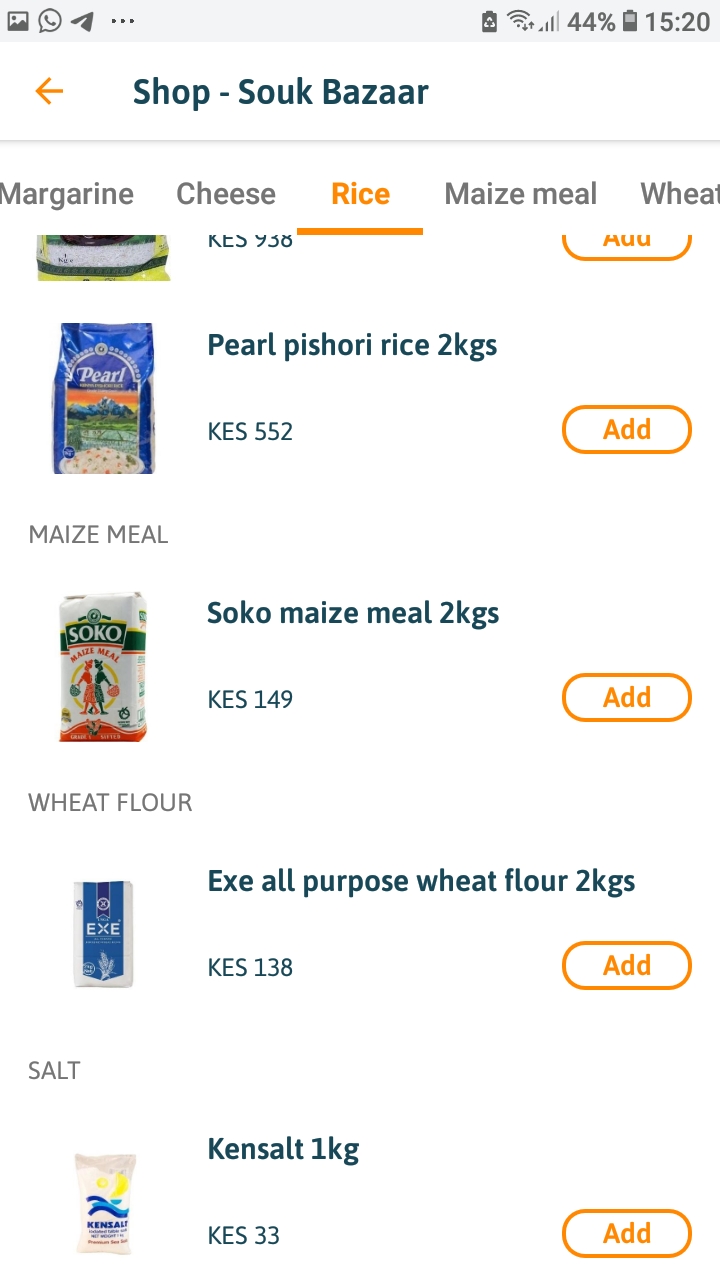Viewport: 720px width, 1280px height.
Task: Add Soko maize meal 2kgs
Action: click(x=627, y=697)
